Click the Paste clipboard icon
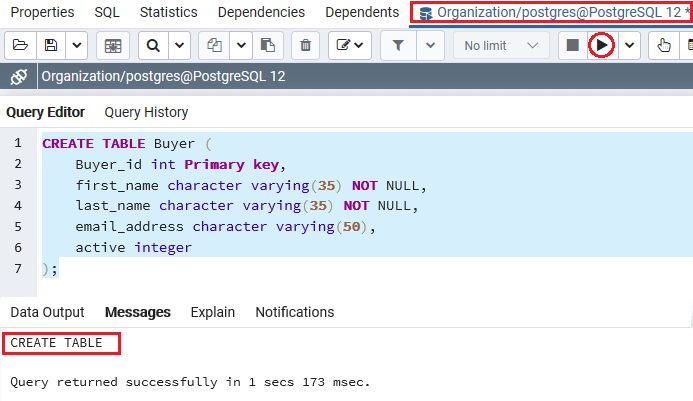The height and width of the screenshot is (401, 693). [267, 46]
